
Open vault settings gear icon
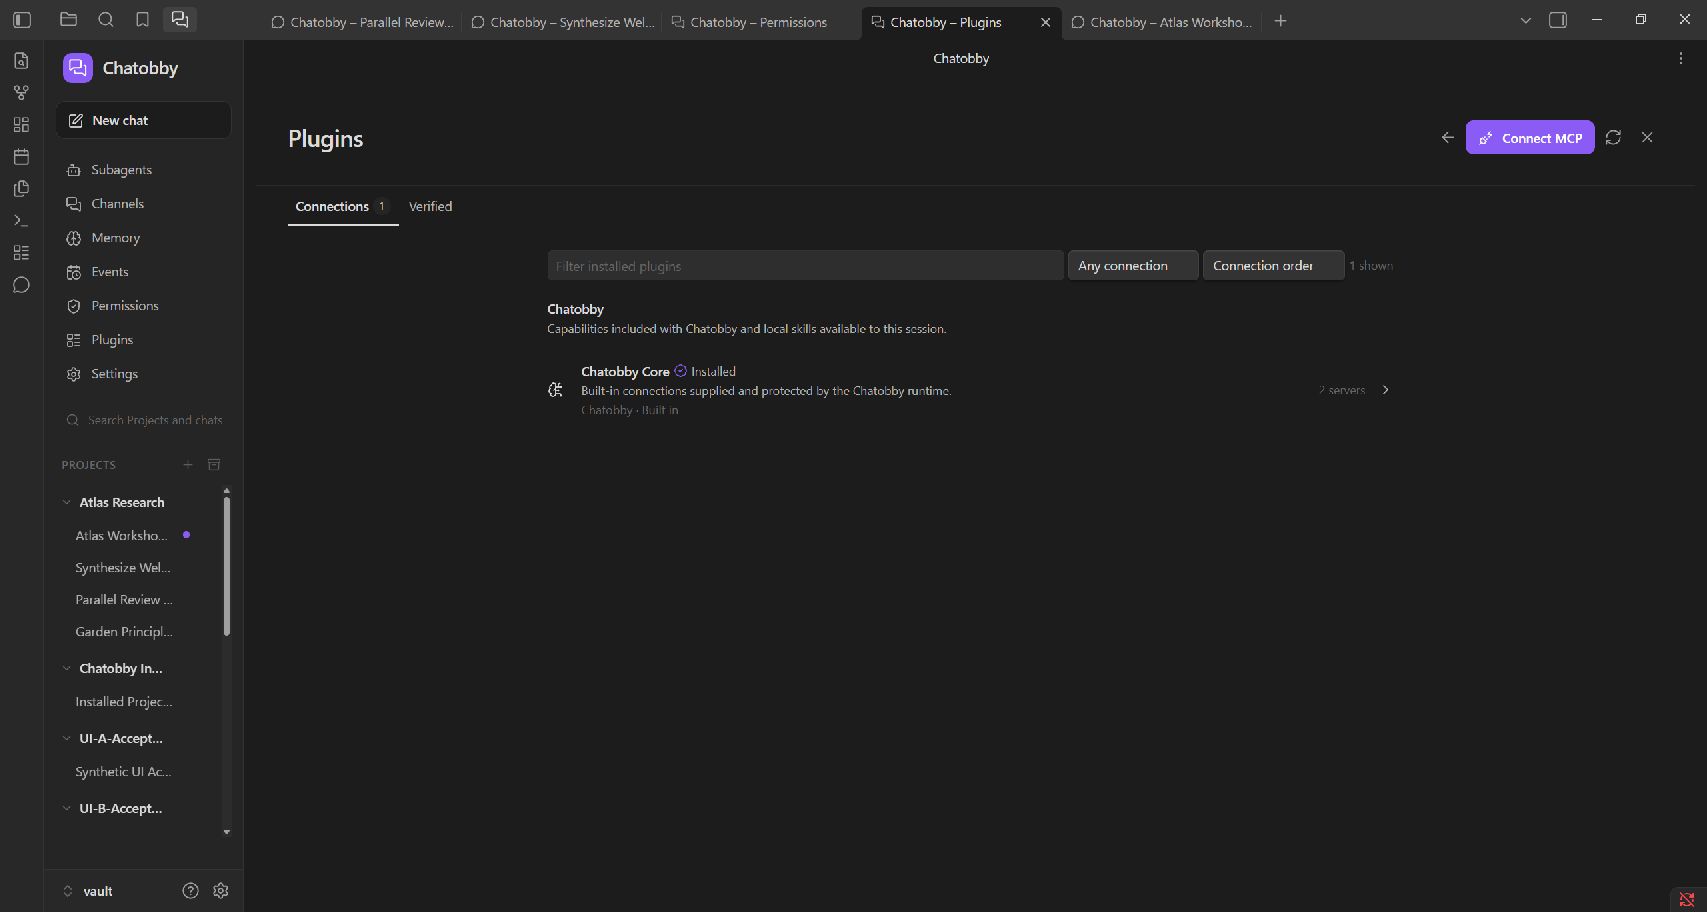[x=221, y=891]
